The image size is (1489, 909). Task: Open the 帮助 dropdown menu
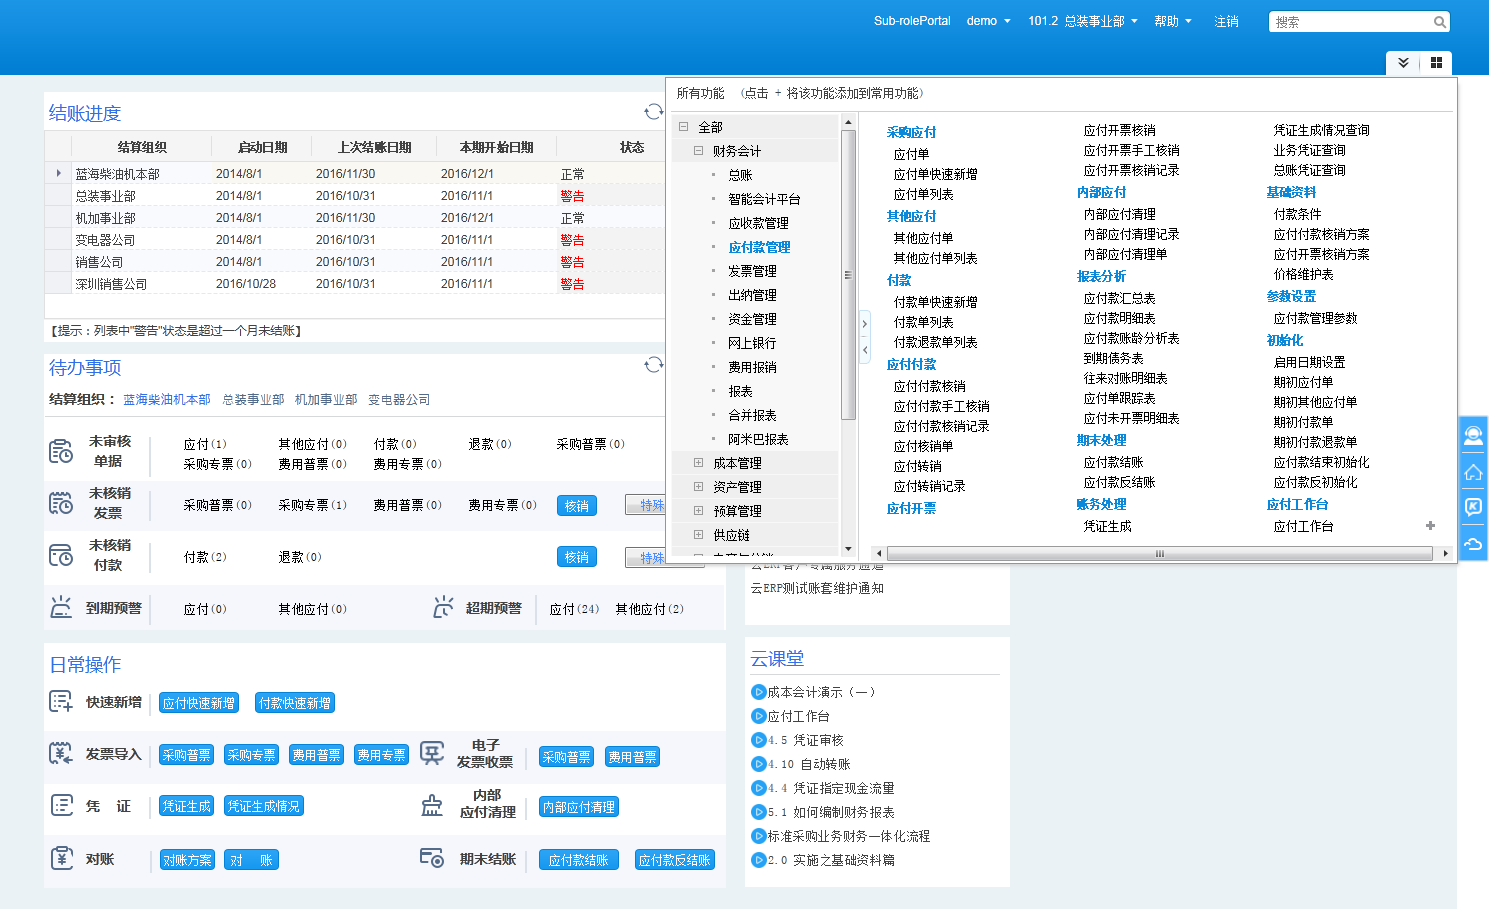(1173, 21)
